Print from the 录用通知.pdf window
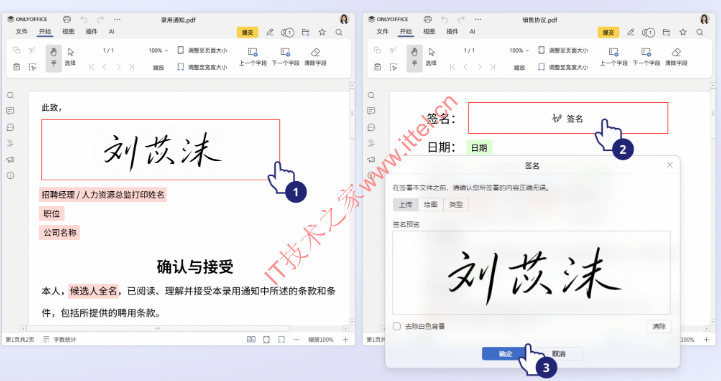 pyautogui.click(x=67, y=19)
